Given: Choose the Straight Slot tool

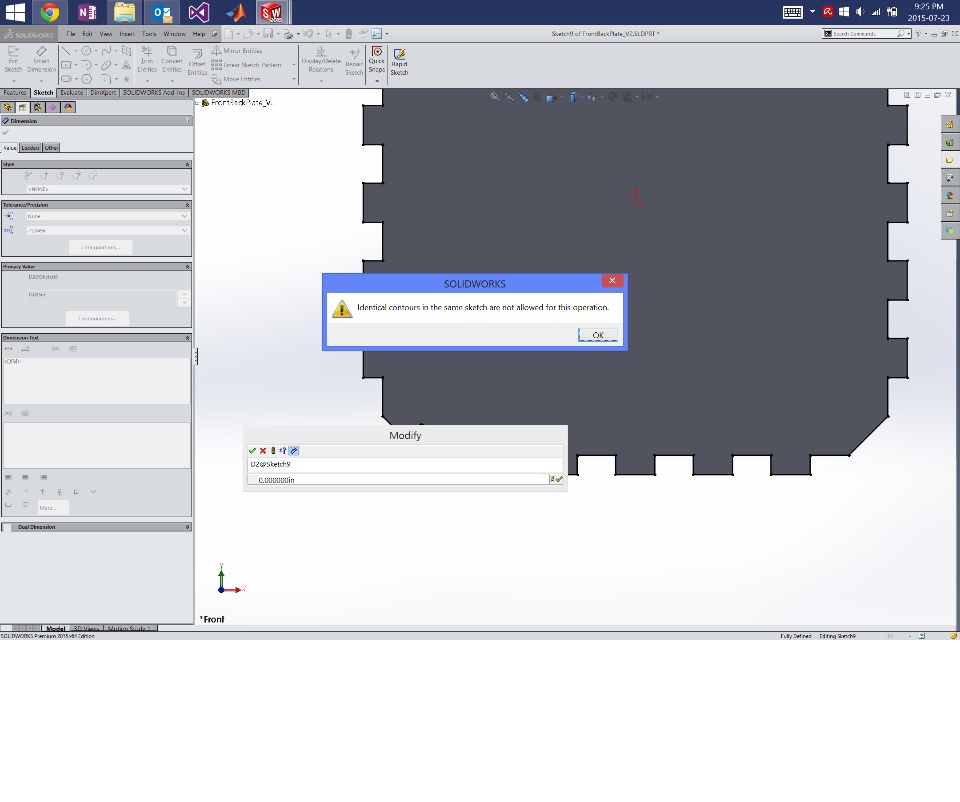Looking at the screenshot, I should 66,79.
